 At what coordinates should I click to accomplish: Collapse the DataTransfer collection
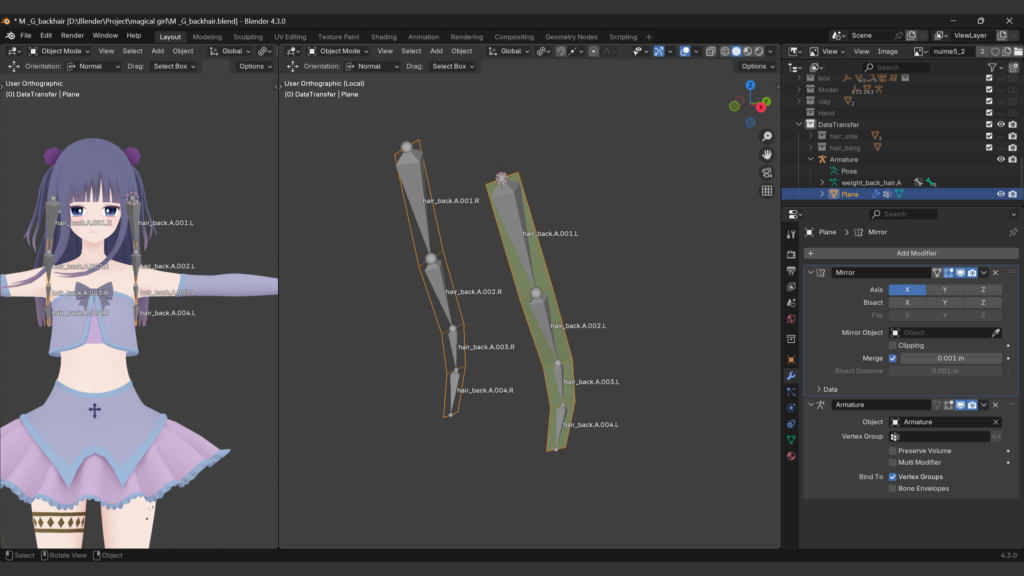(x=799, y=125)
